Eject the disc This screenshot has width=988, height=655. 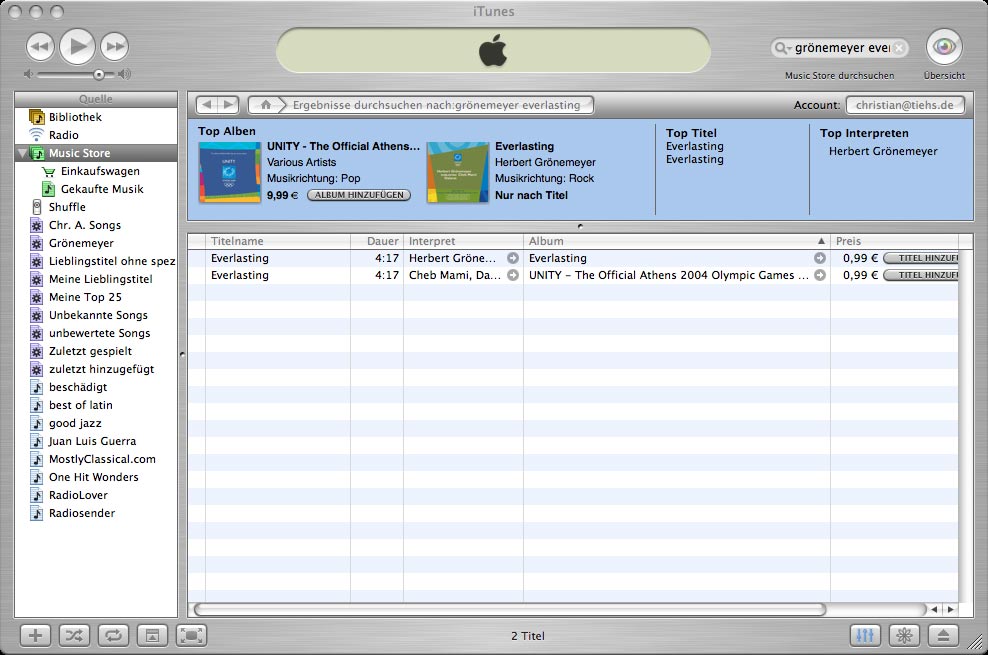943,635
